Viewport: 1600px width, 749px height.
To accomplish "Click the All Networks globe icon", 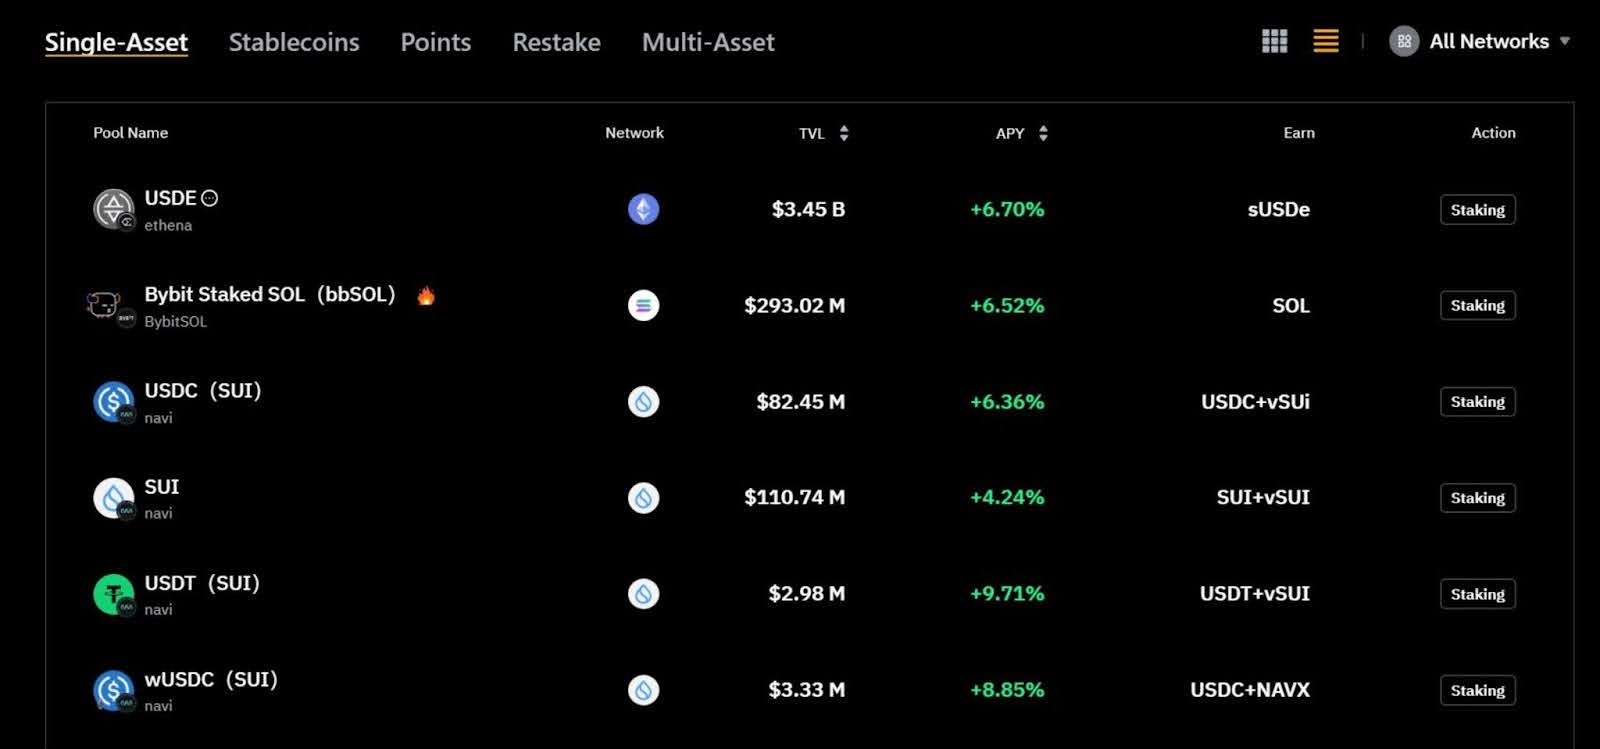I will pos(1404,41).
